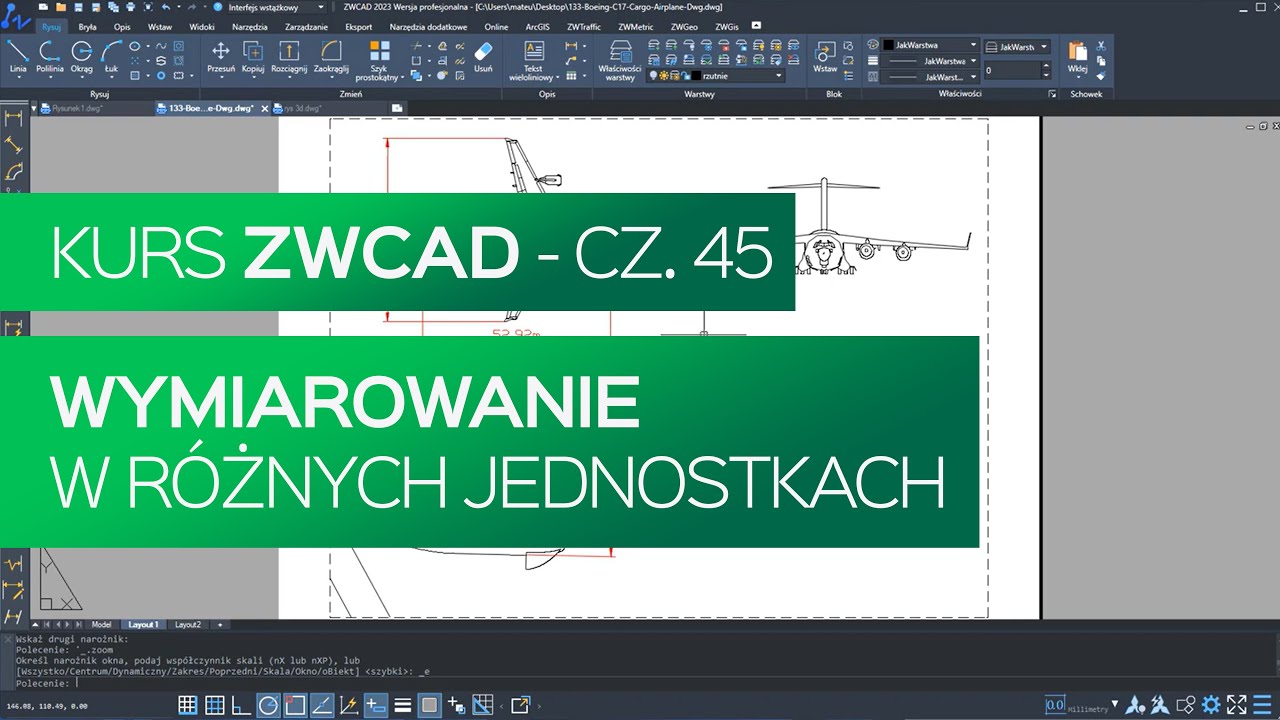Open the JakWarstwa color dropdown
The width and height of the screenshot is (1280, 720).
click(930, 46)
